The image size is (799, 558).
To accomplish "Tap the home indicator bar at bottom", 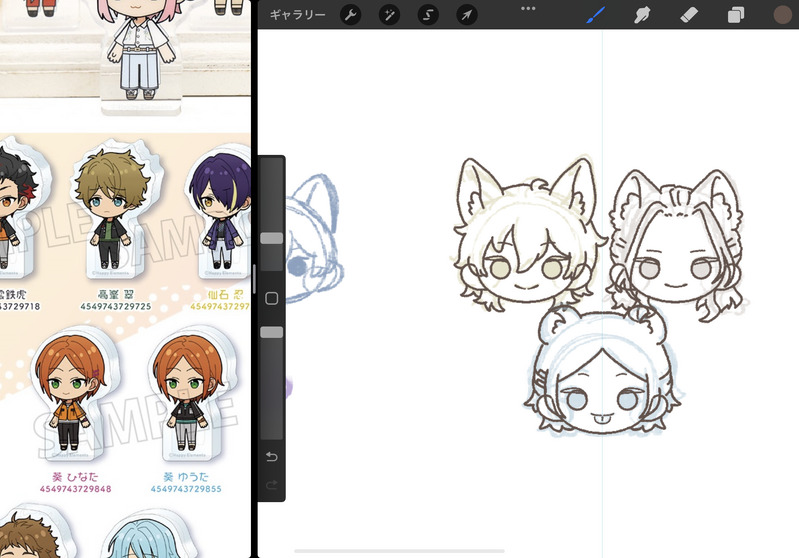I will [400, 551].
